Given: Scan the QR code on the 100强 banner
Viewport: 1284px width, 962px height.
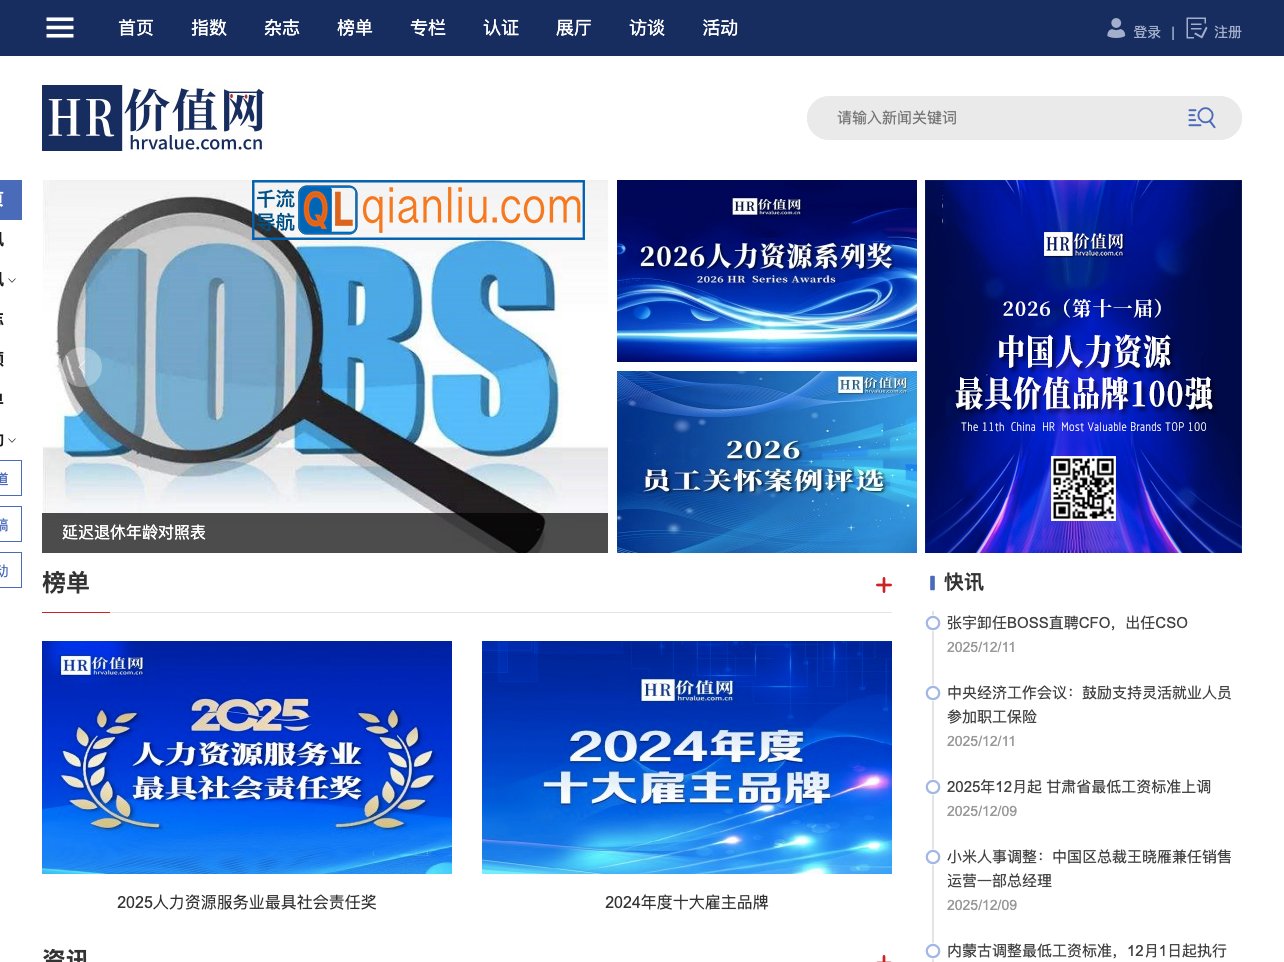Looking at the screenshot, I should (1083, 489).
